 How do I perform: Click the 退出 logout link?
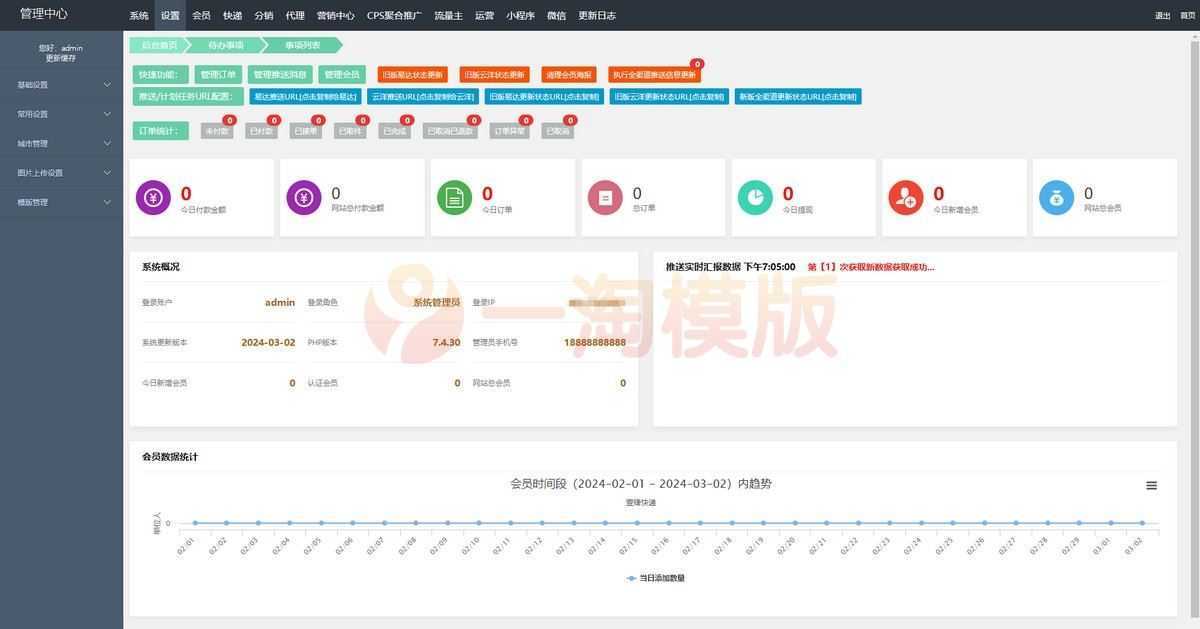(x=1162, y=16)
